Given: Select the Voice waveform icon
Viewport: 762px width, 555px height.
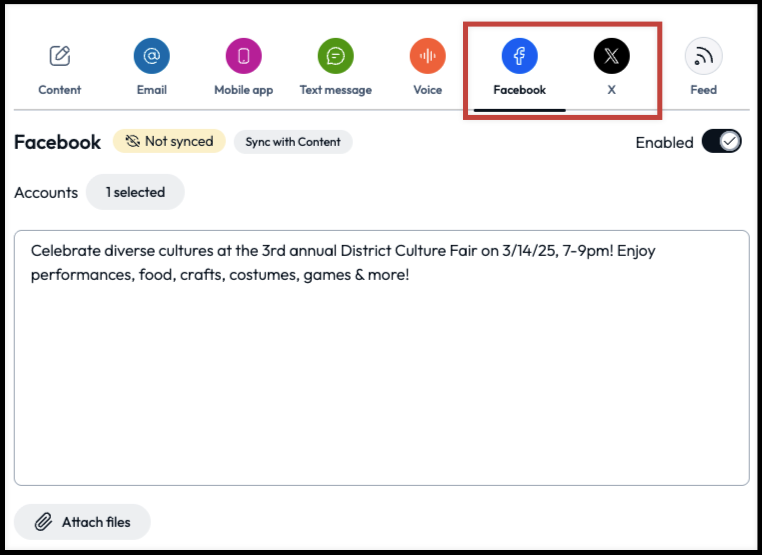Looking at the screenshot, I should pos(428,56).
